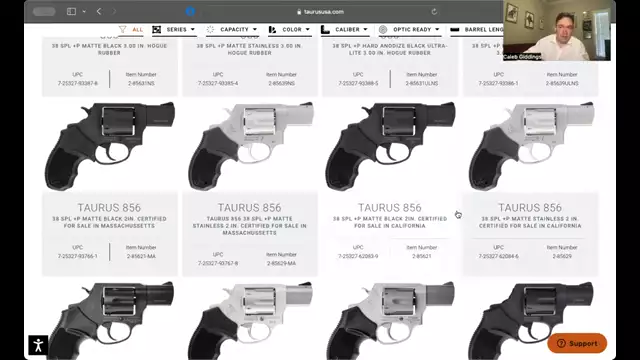Click UPC value 7-25327-62084-6
This screenshot has width=640, height=360.
(498, 256)
